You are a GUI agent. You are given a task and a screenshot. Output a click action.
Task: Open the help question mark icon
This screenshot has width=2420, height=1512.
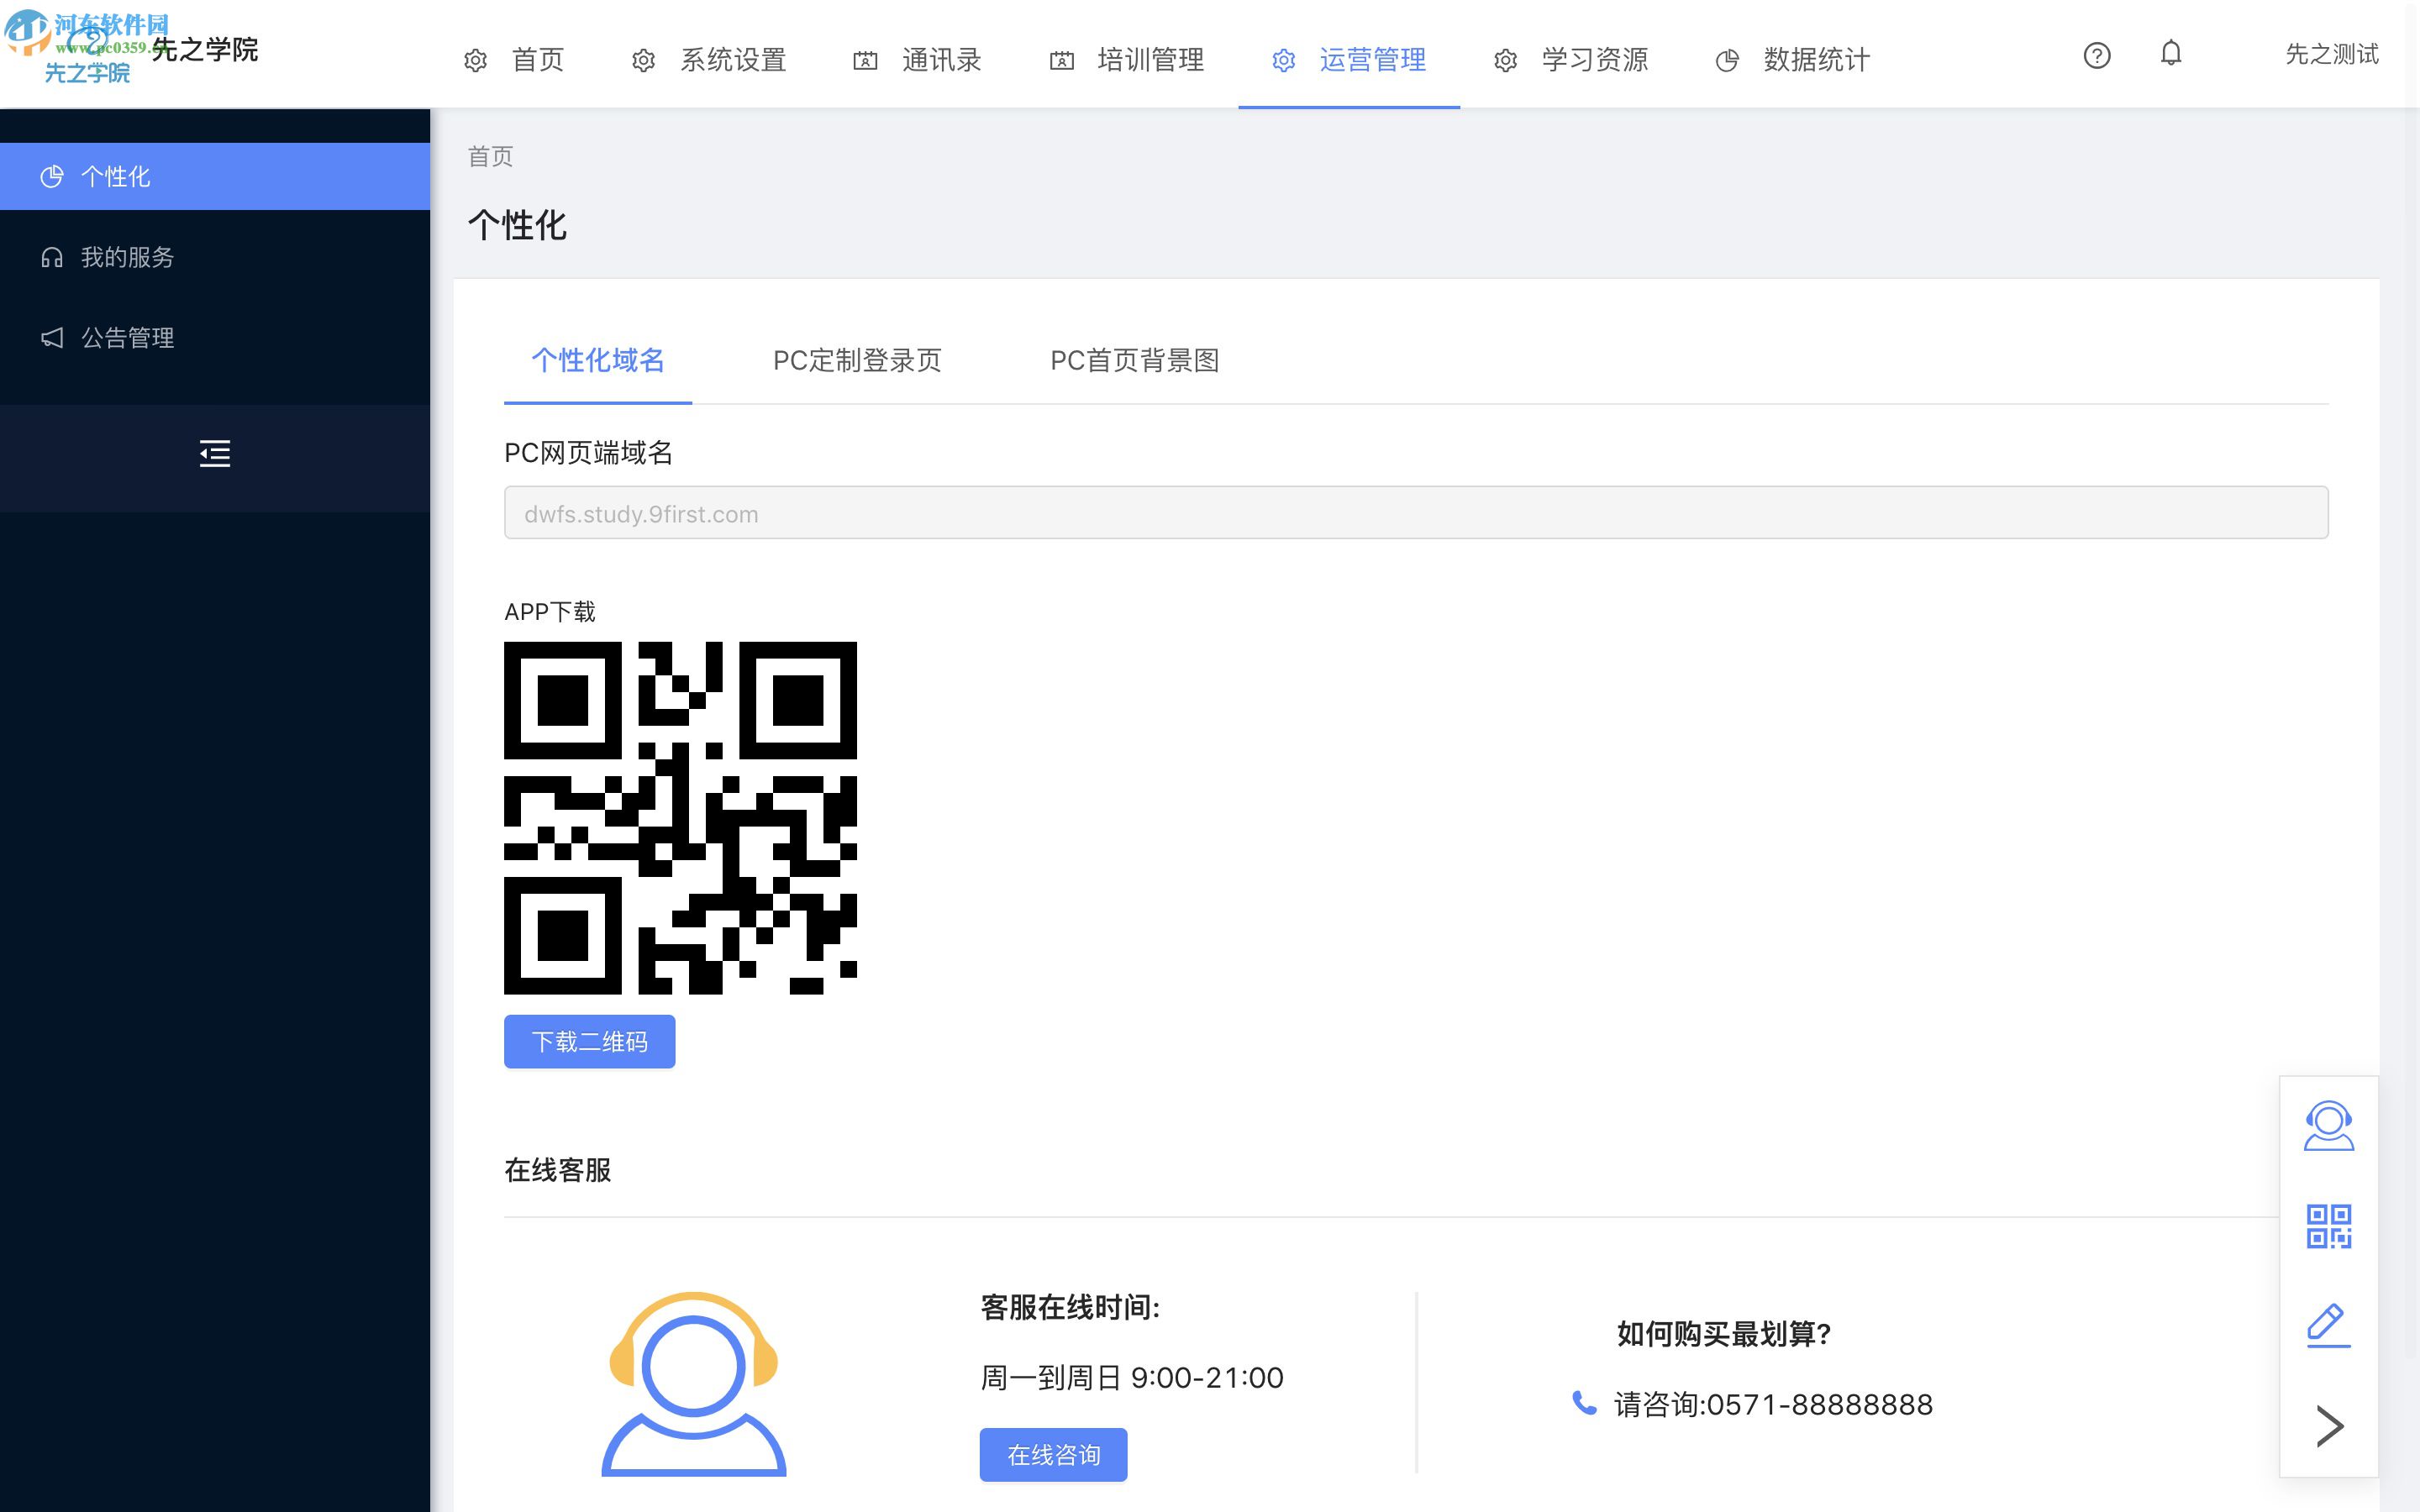pyautogui.click(x=2096, y=56)
